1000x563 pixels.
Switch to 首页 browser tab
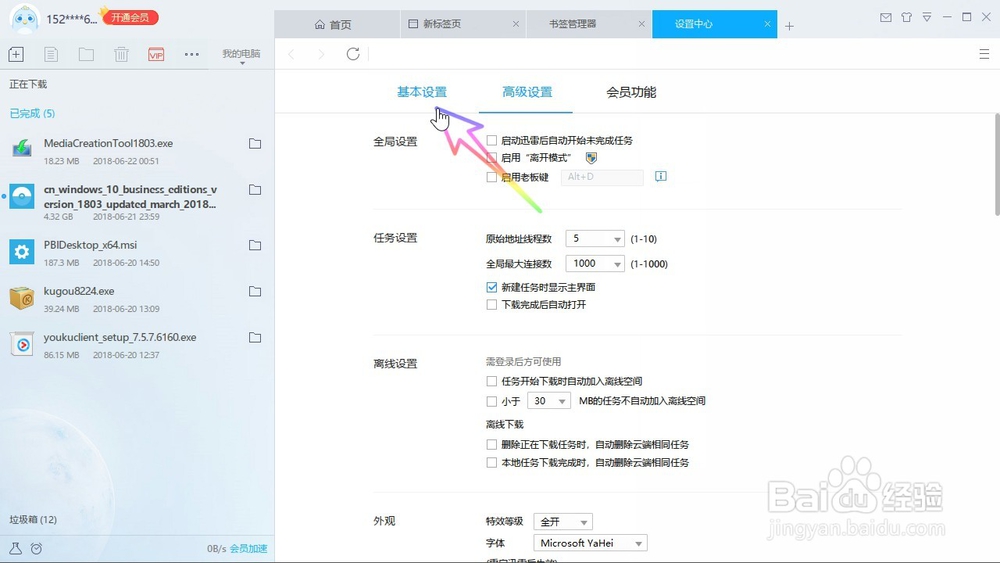point(337,24)
